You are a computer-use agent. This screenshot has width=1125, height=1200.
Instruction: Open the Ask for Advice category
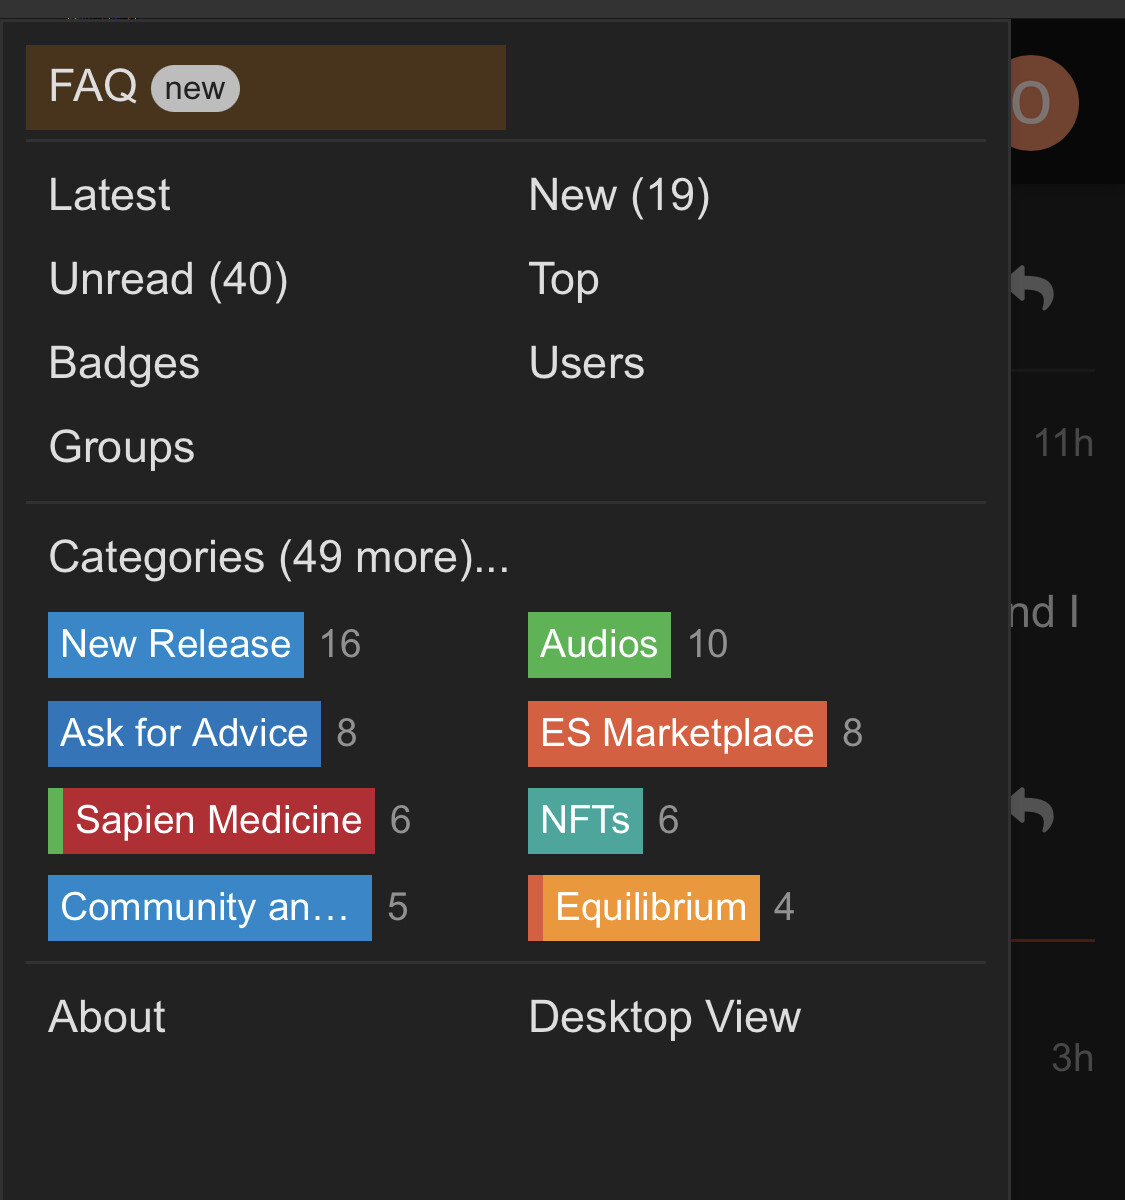tap(184, 734)
